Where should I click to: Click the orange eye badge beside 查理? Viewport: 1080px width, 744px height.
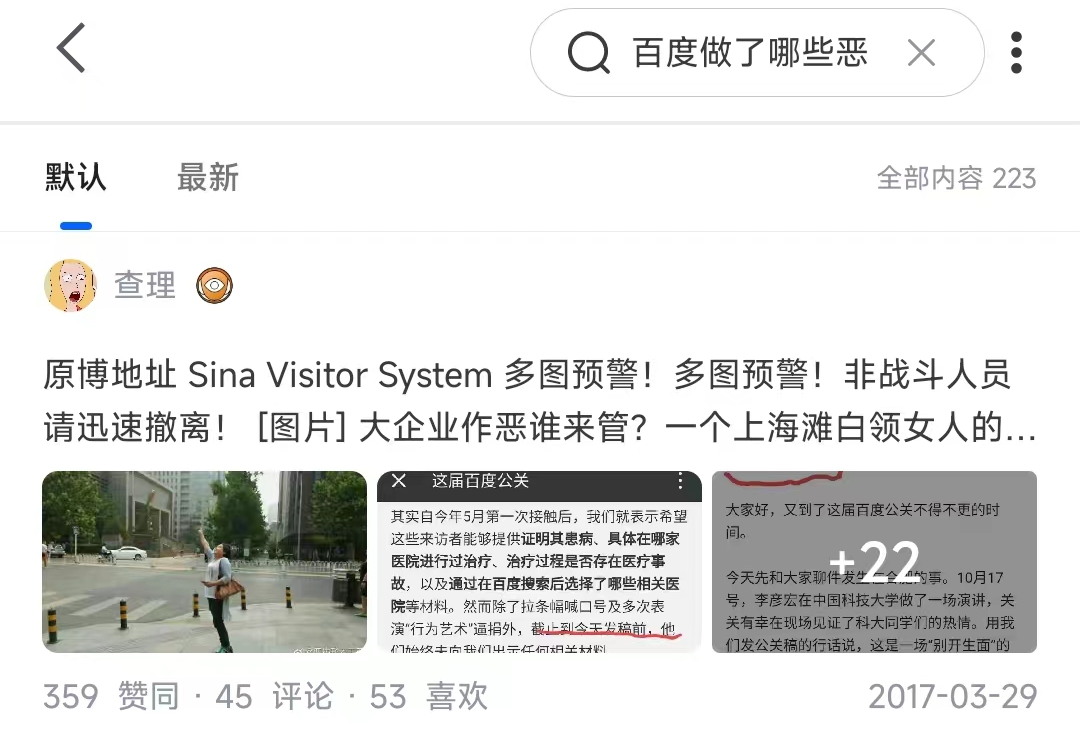click(214, 285)
